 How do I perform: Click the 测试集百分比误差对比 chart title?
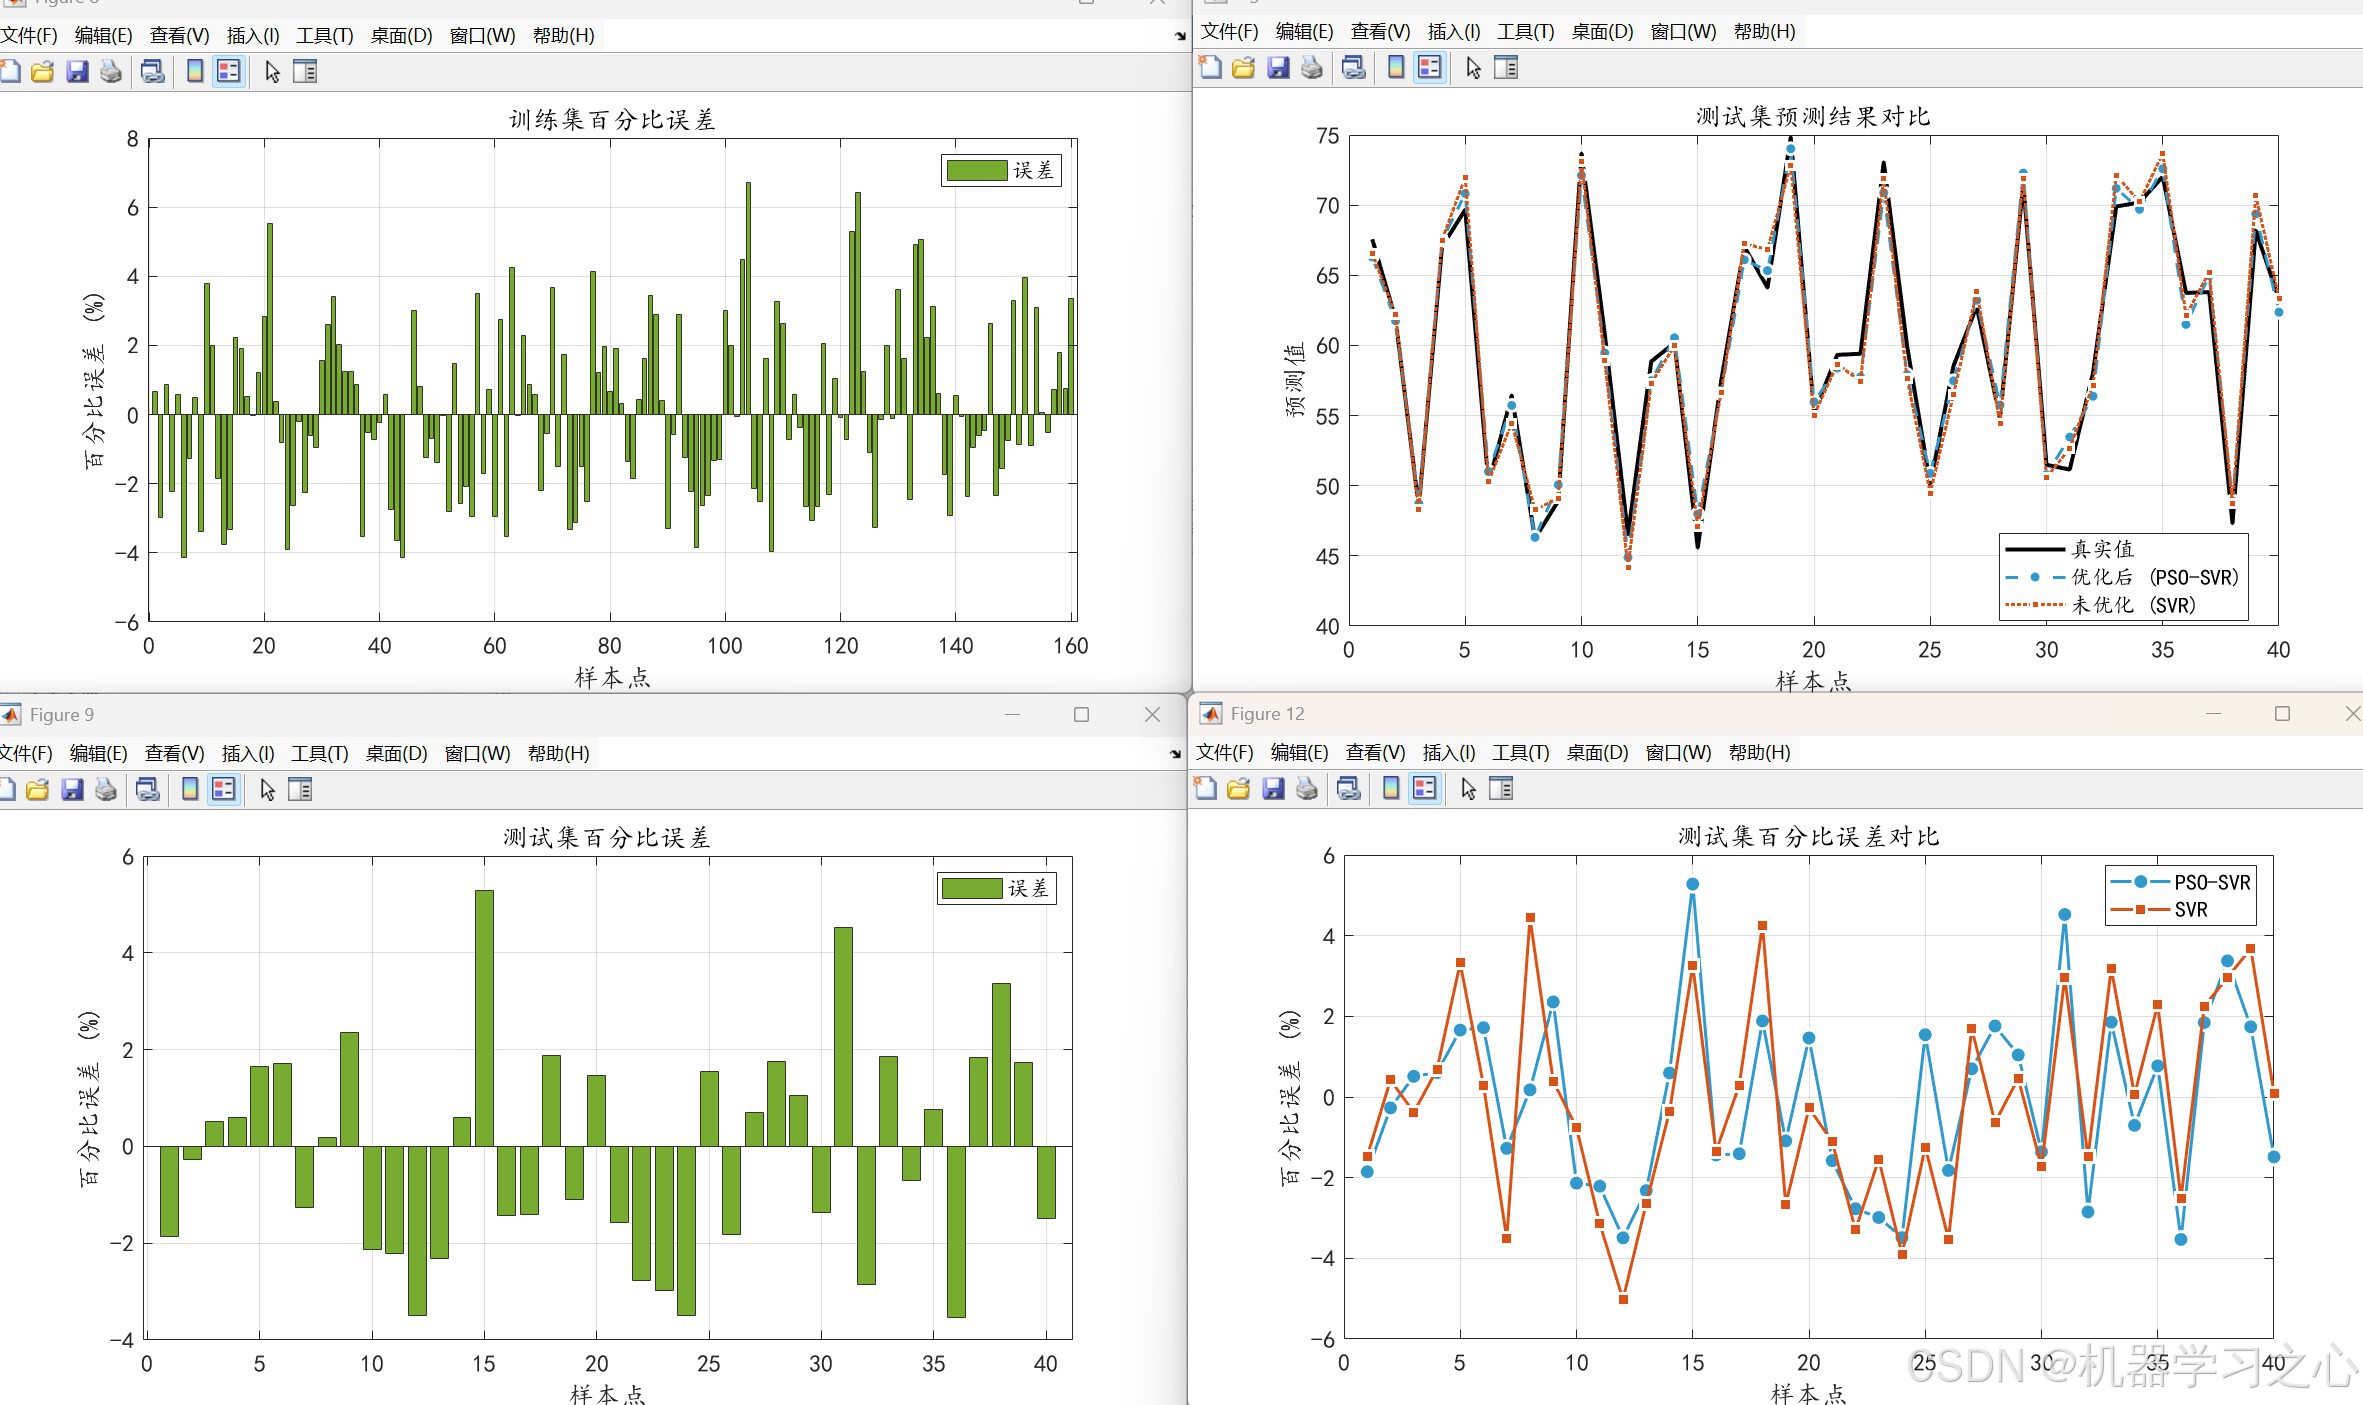1808,837
